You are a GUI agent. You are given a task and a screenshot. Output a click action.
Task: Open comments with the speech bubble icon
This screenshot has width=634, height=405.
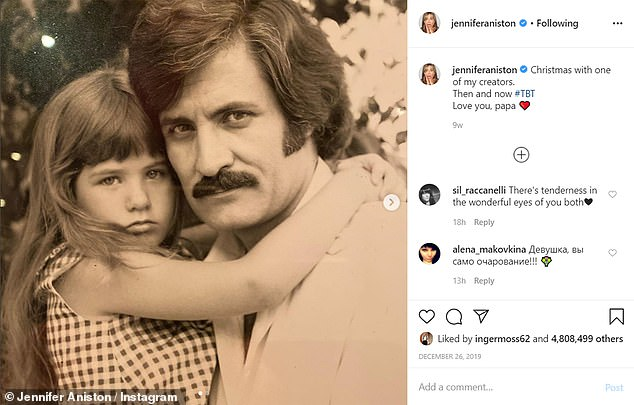454,317
